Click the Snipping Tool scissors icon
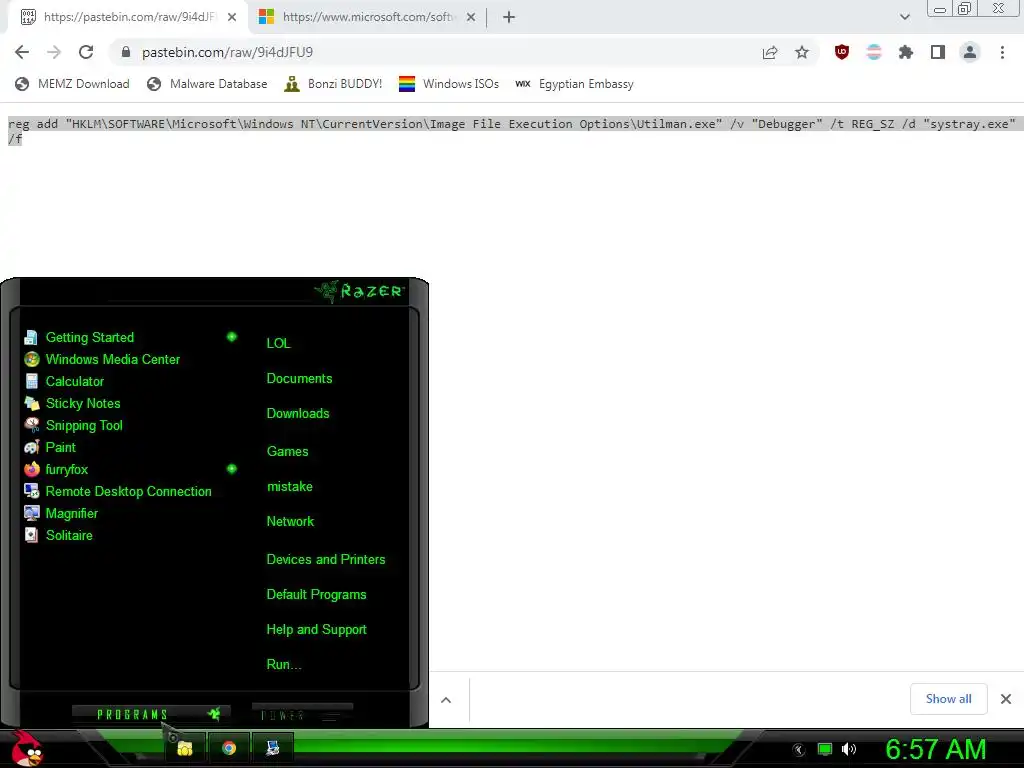 click(x=31, y=425)
